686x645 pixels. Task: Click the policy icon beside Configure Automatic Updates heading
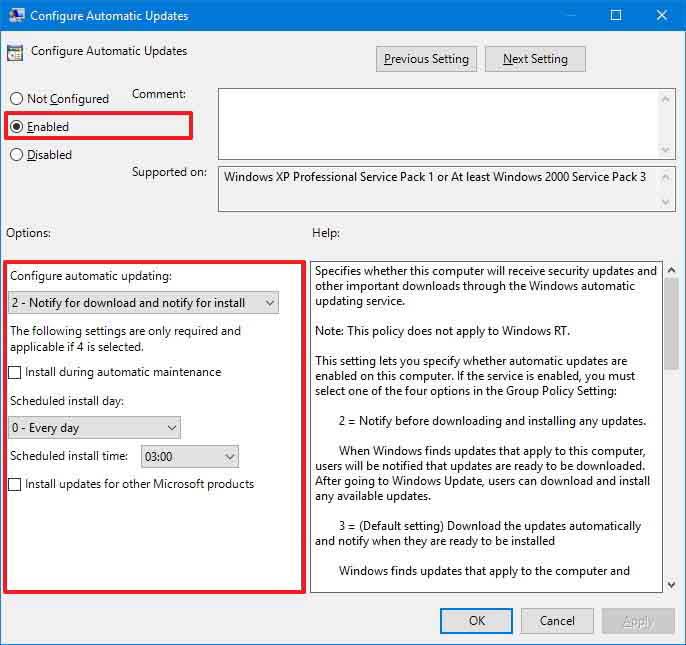15,53
